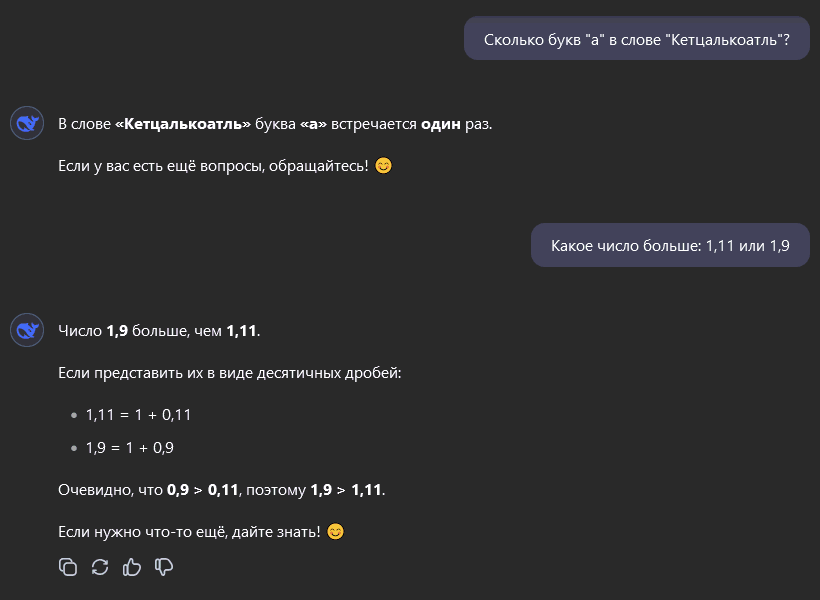Copy the last response with the copy icon
Viewport: 820px width, 600px height.
(x=68, y=567)
